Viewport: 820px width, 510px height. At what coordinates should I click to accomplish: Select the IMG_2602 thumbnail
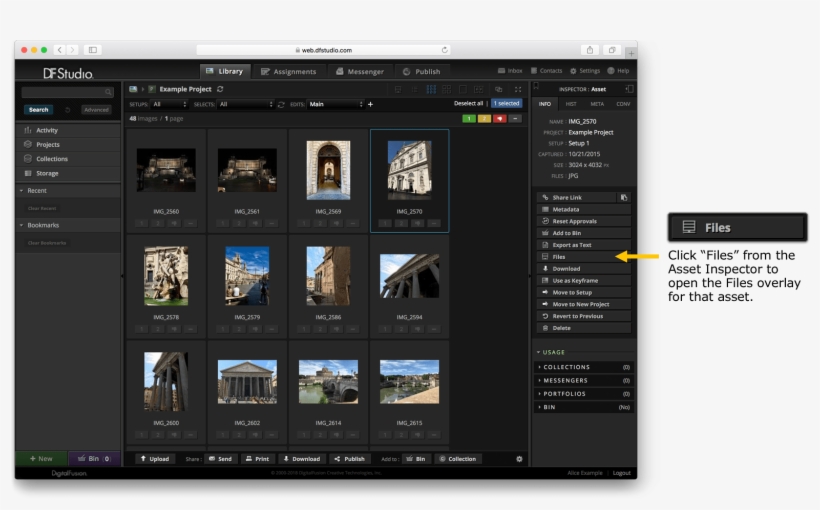tap(247, 382)
